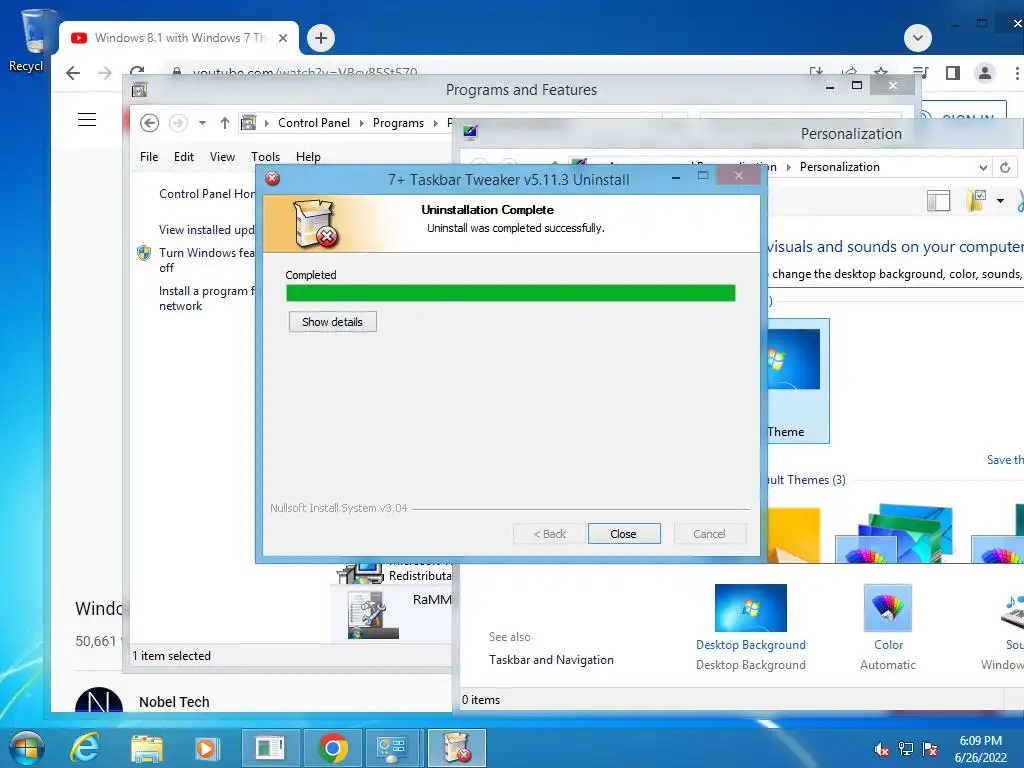Click the Start button on taskbar

pyautogui.click(x=26, y=748)
